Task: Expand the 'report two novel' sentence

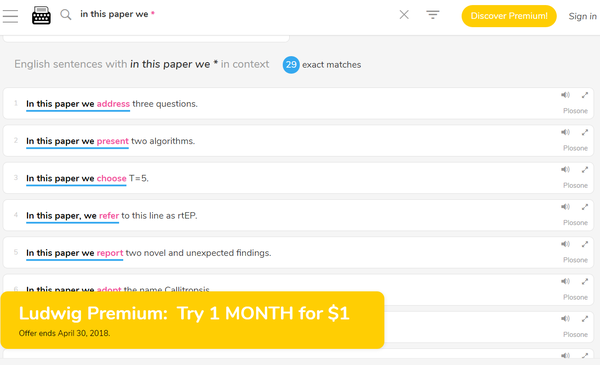Action: 585,244
